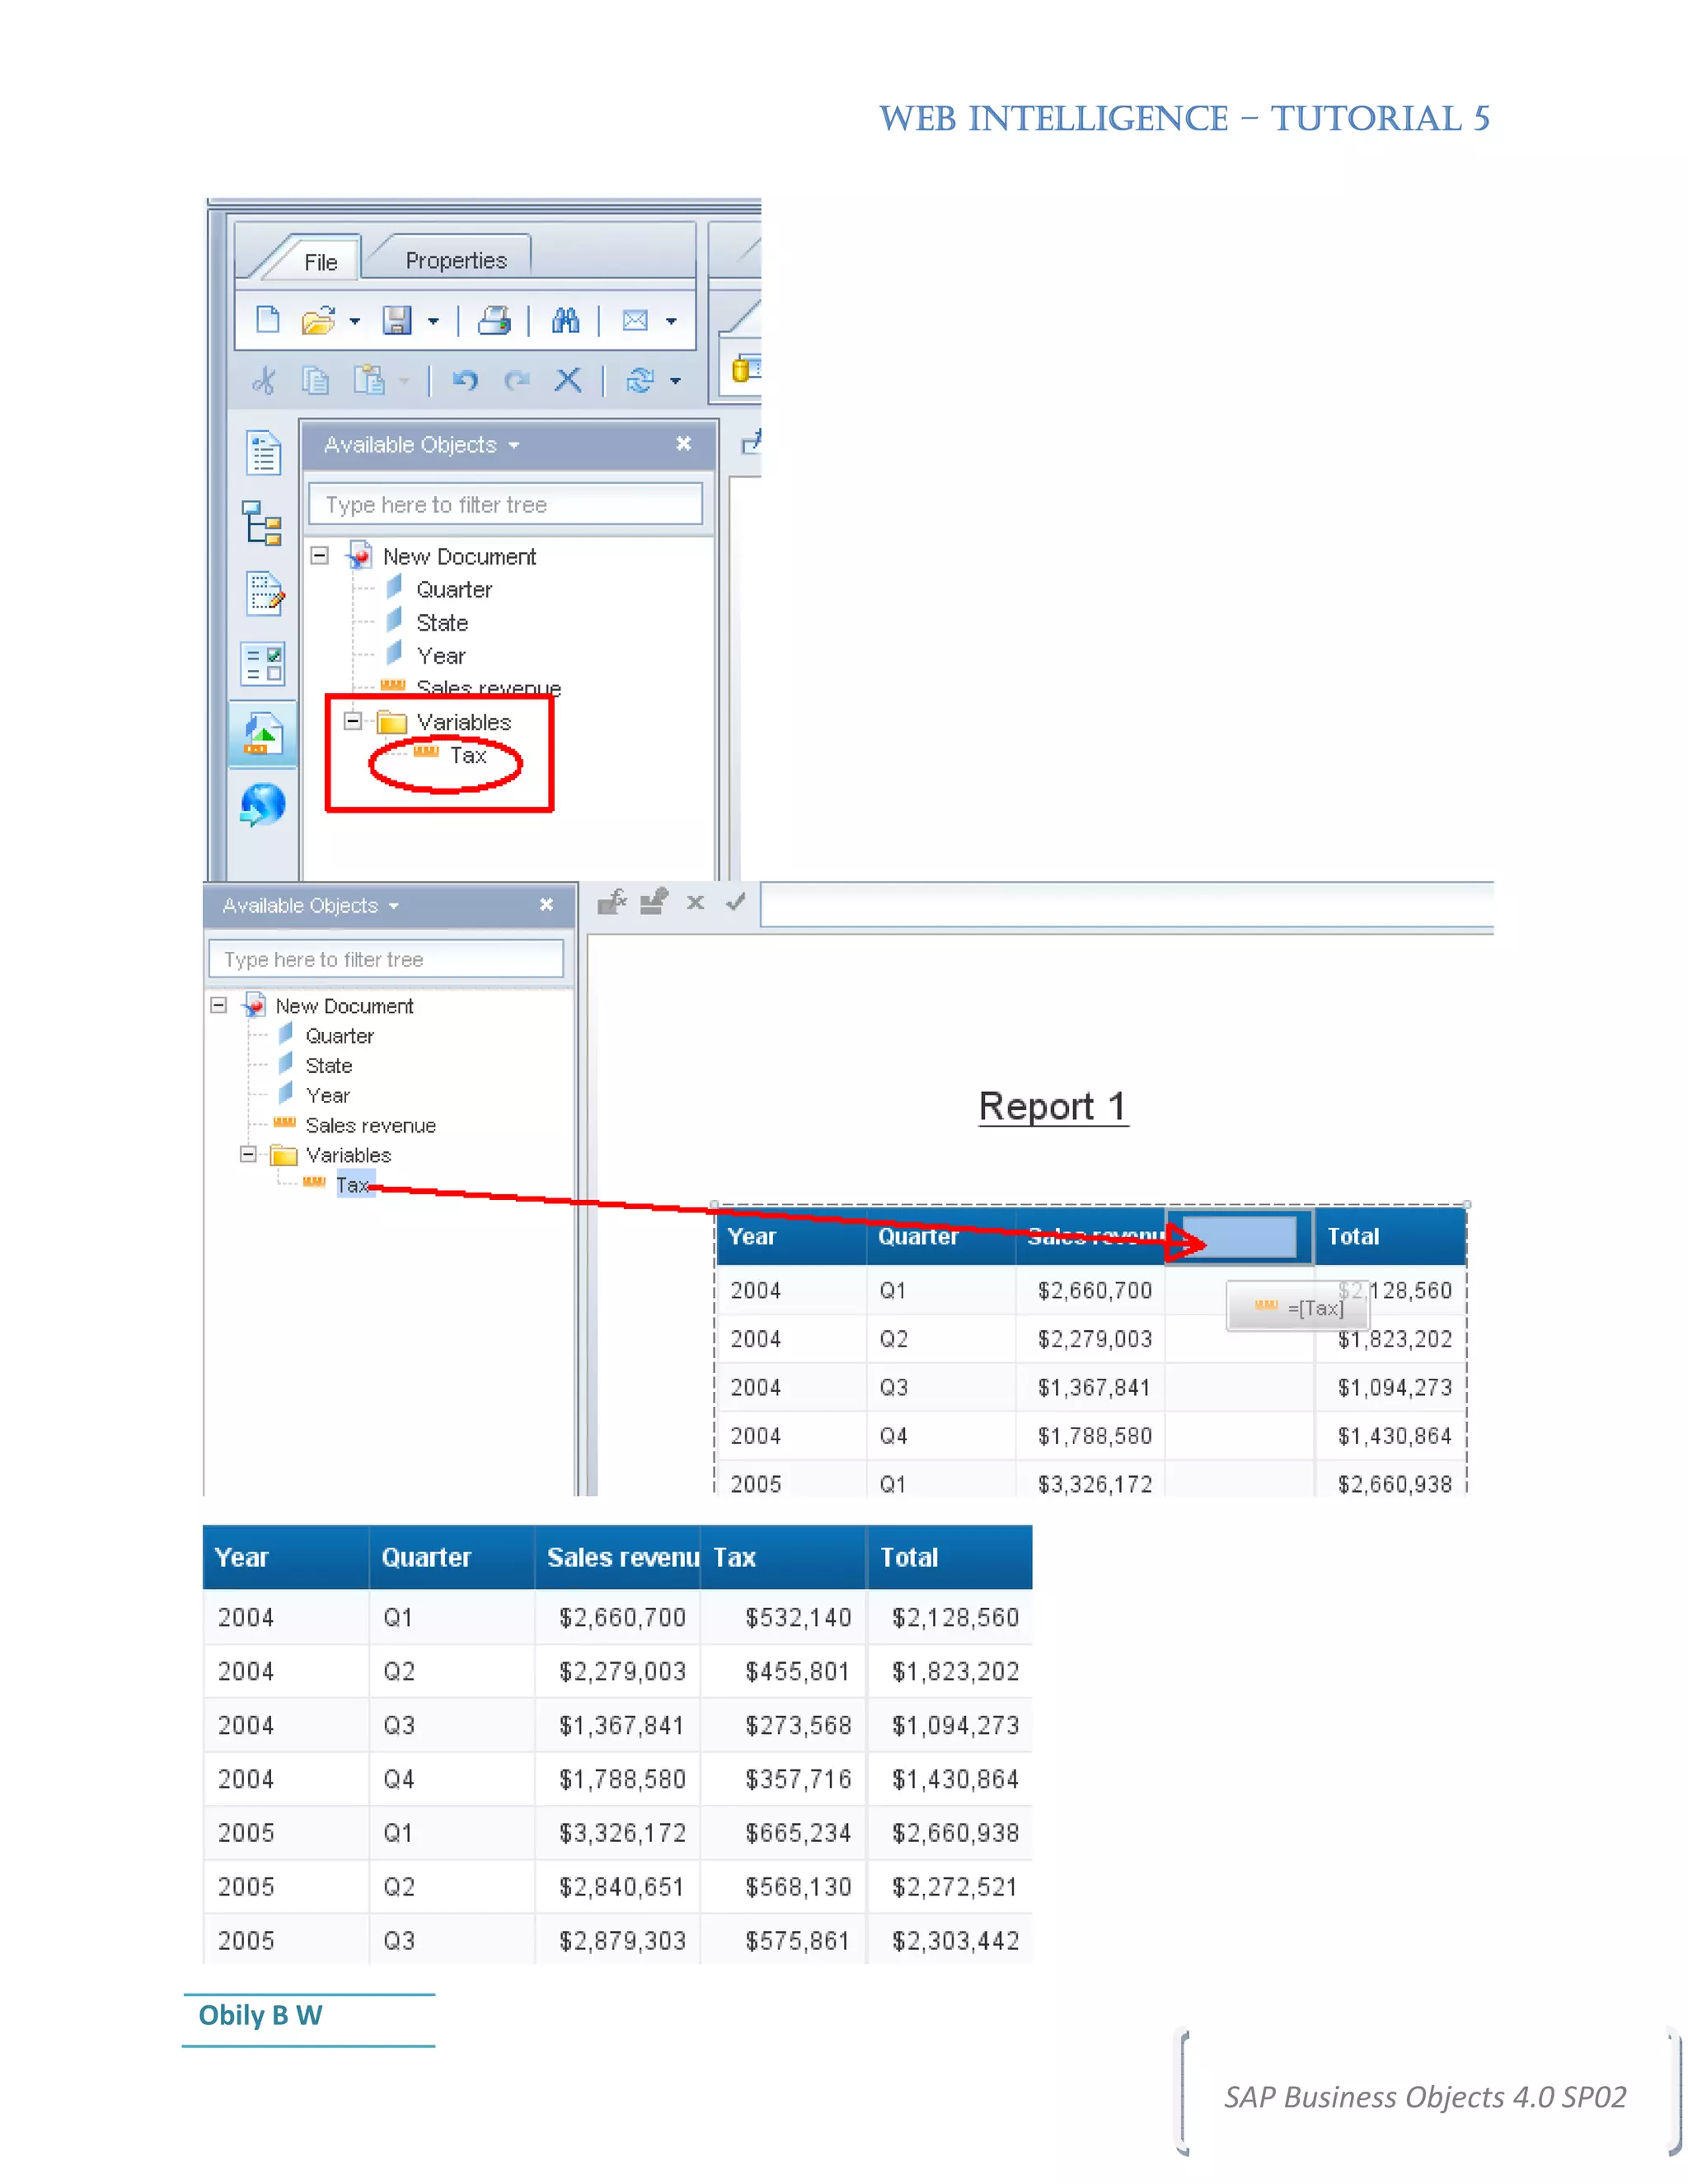The width and height of the screenshot is (1688, 2184).
Task: Collapse New Document in the lower tree
Action: click(x=219, y=1005)
